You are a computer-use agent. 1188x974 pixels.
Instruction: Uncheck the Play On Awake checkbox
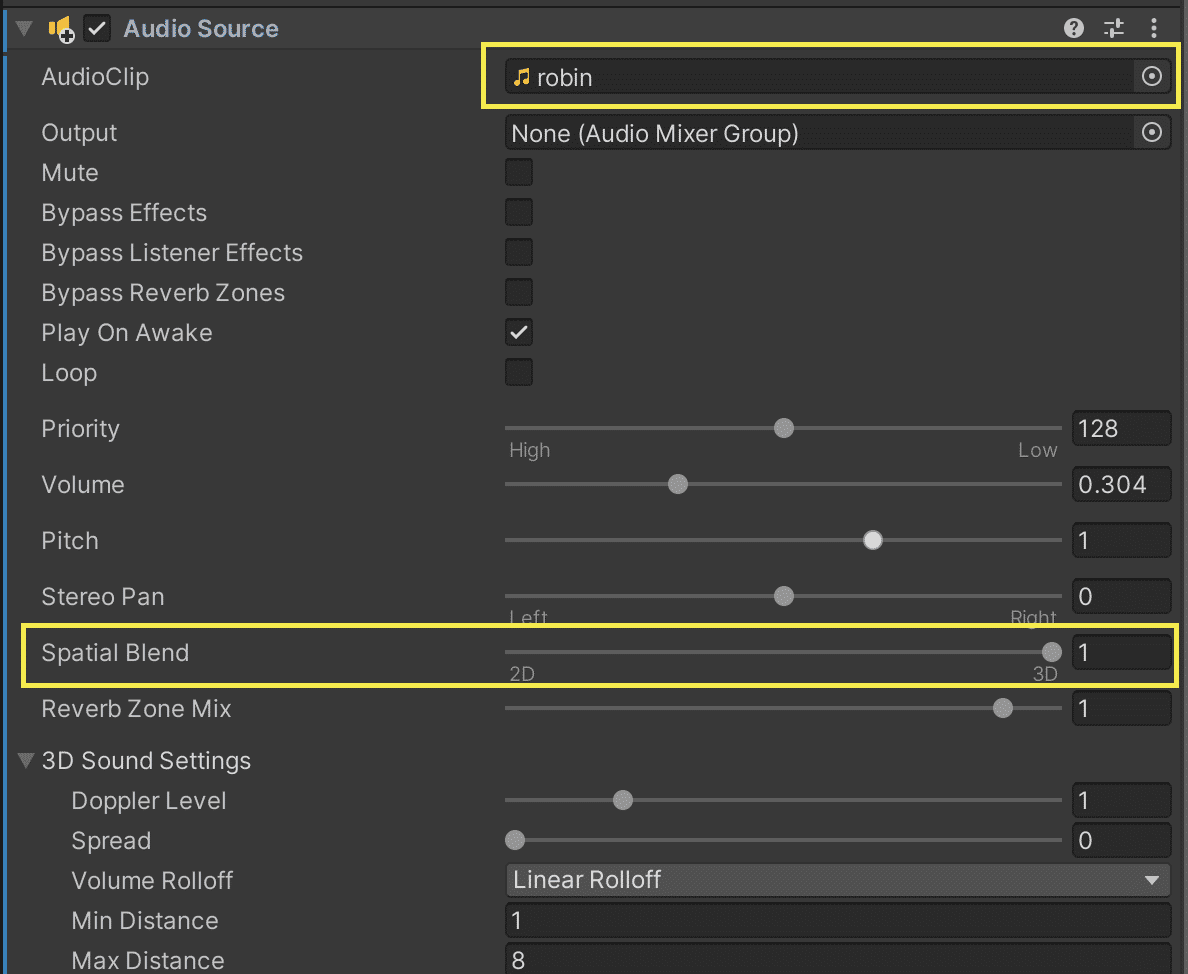tap(519, 333)
